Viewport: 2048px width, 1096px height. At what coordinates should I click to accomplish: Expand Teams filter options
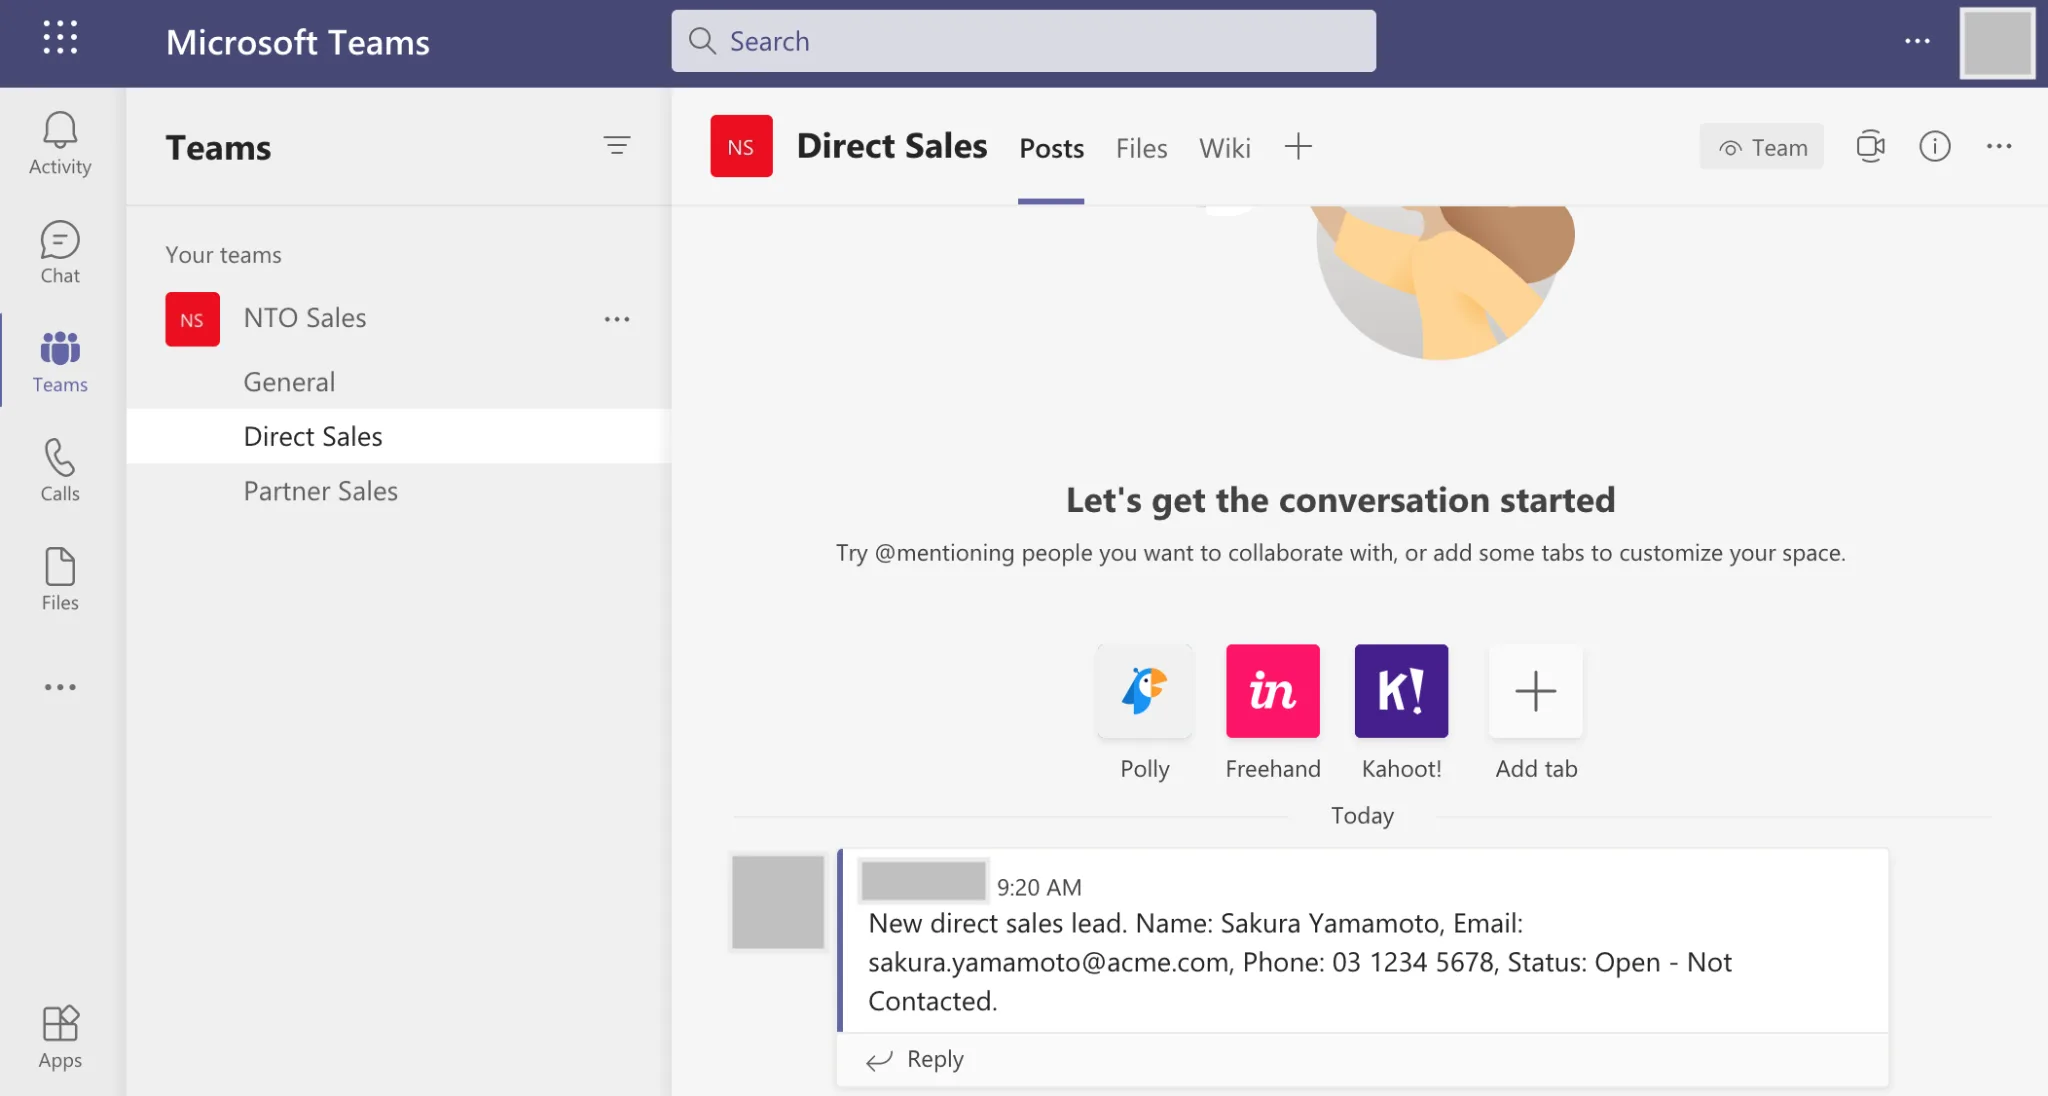pyautogui.click(x=616, y=145)
